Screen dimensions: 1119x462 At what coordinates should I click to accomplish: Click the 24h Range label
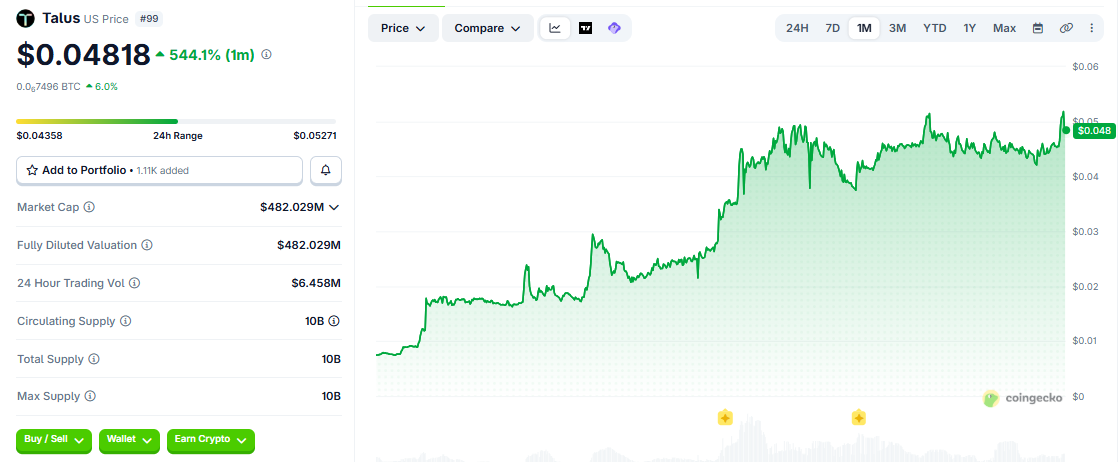click(x=178, y=136)
